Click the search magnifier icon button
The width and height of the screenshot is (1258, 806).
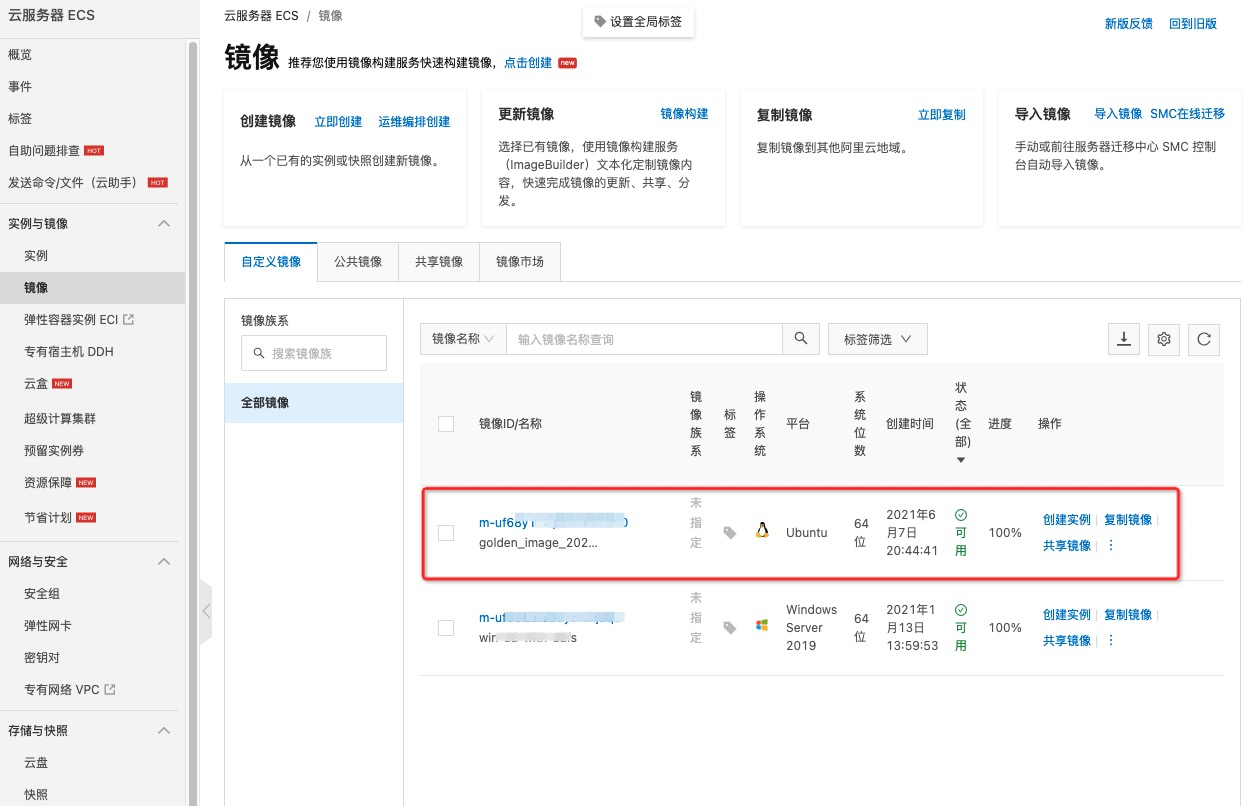pos(800,339)
